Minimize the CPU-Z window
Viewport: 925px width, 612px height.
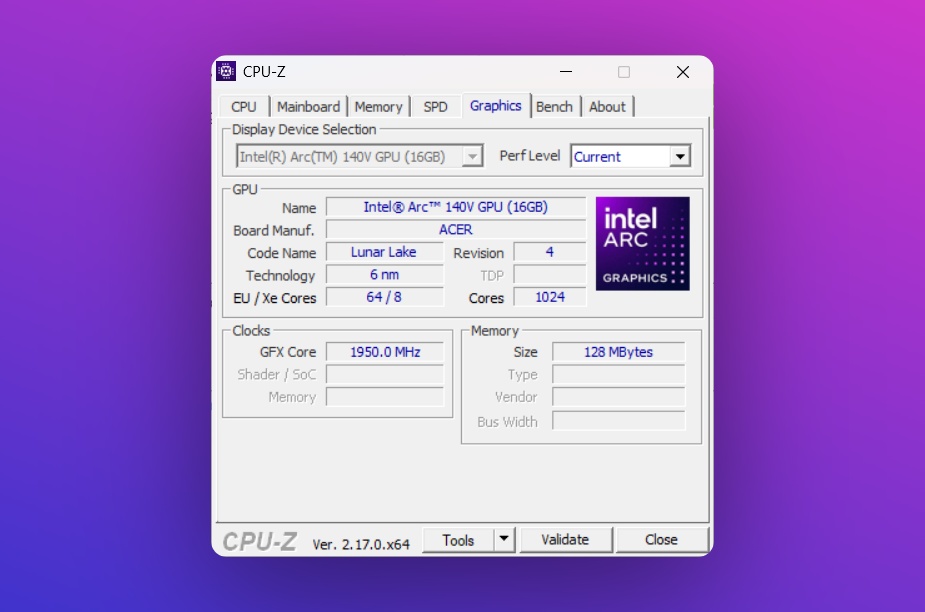point(566,72)
